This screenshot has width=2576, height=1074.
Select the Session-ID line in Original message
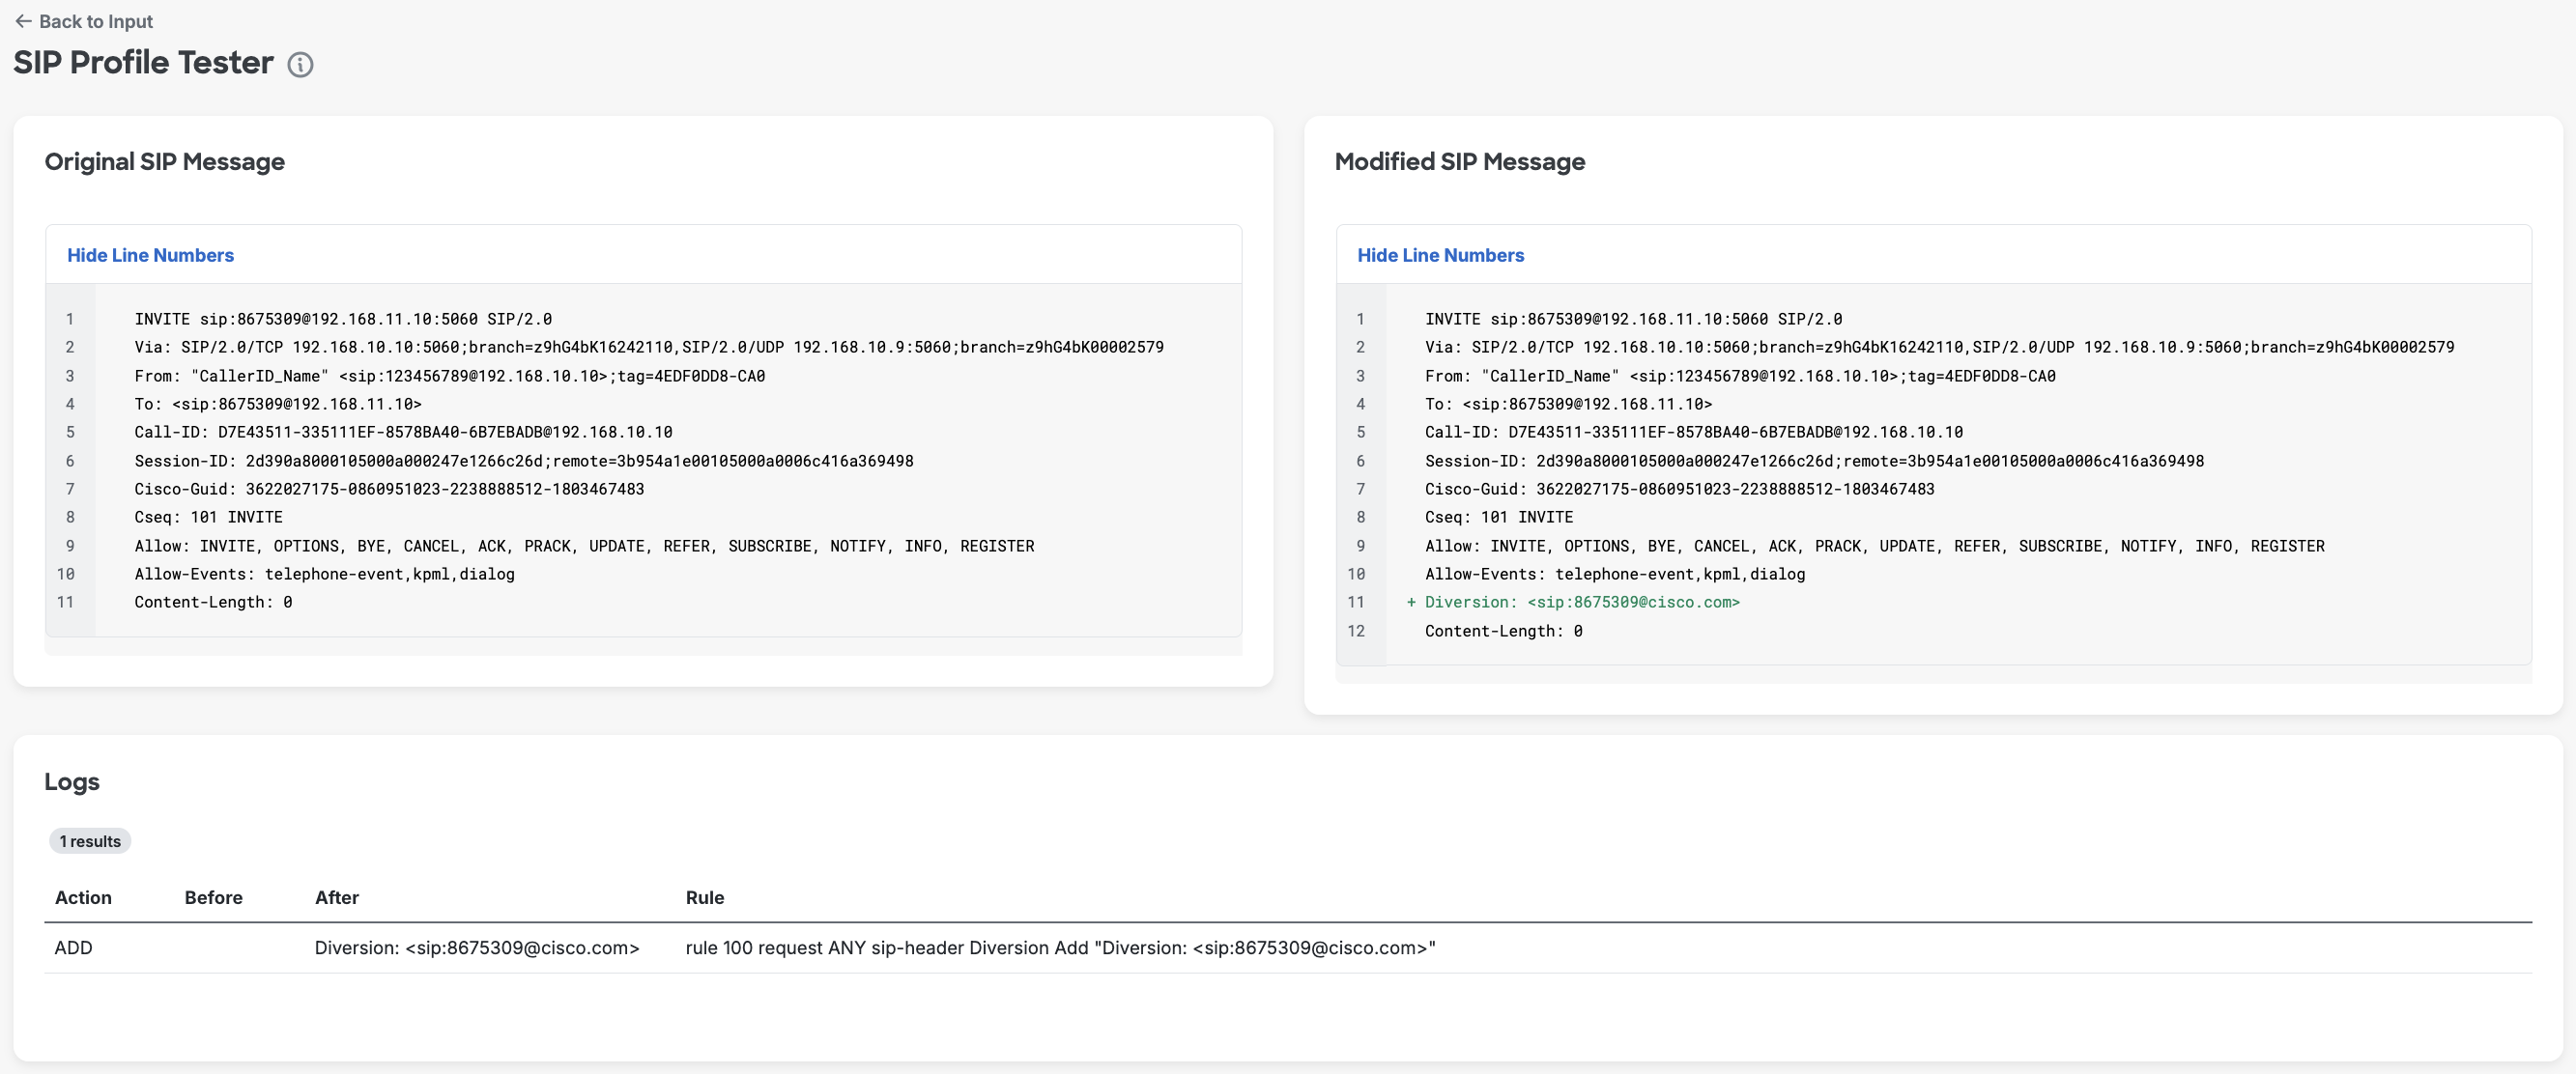524,461
